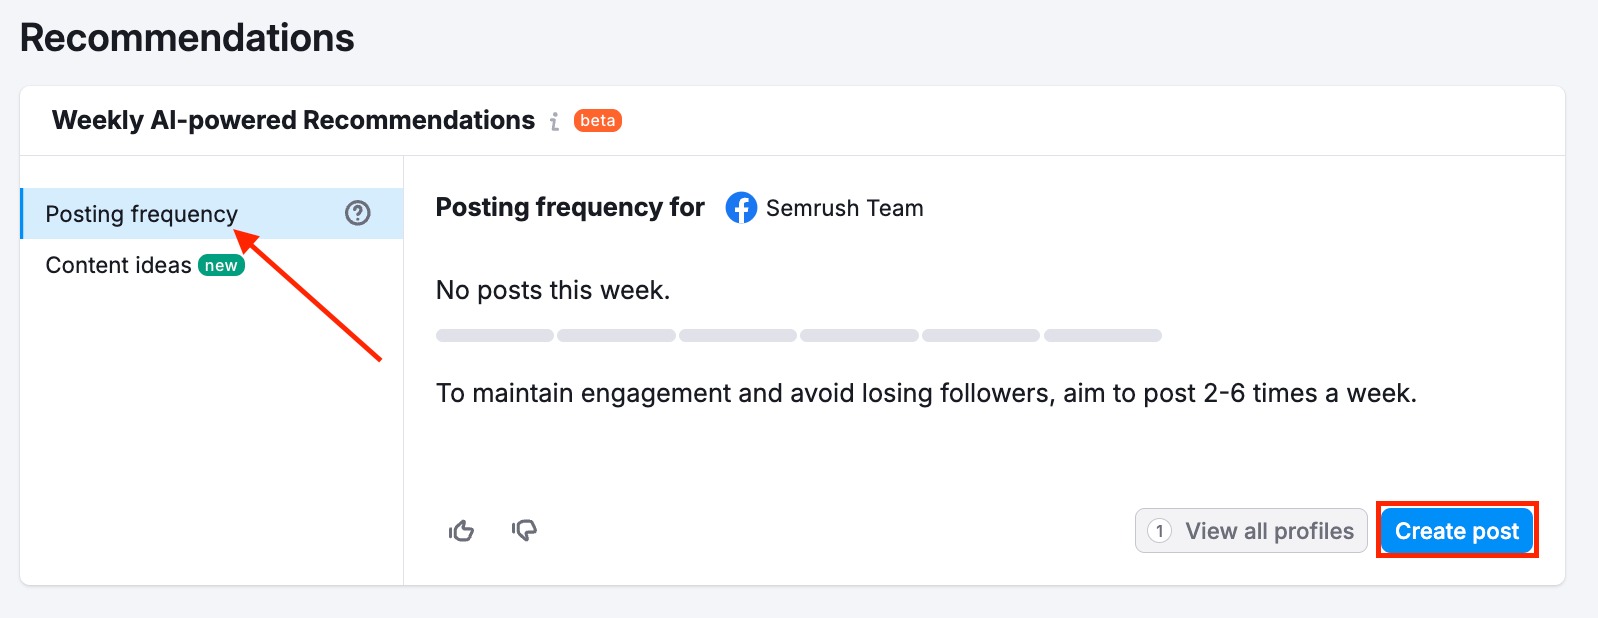Click the new badge beside Content ideas
1598x618 pixels.
coord(222,265)
